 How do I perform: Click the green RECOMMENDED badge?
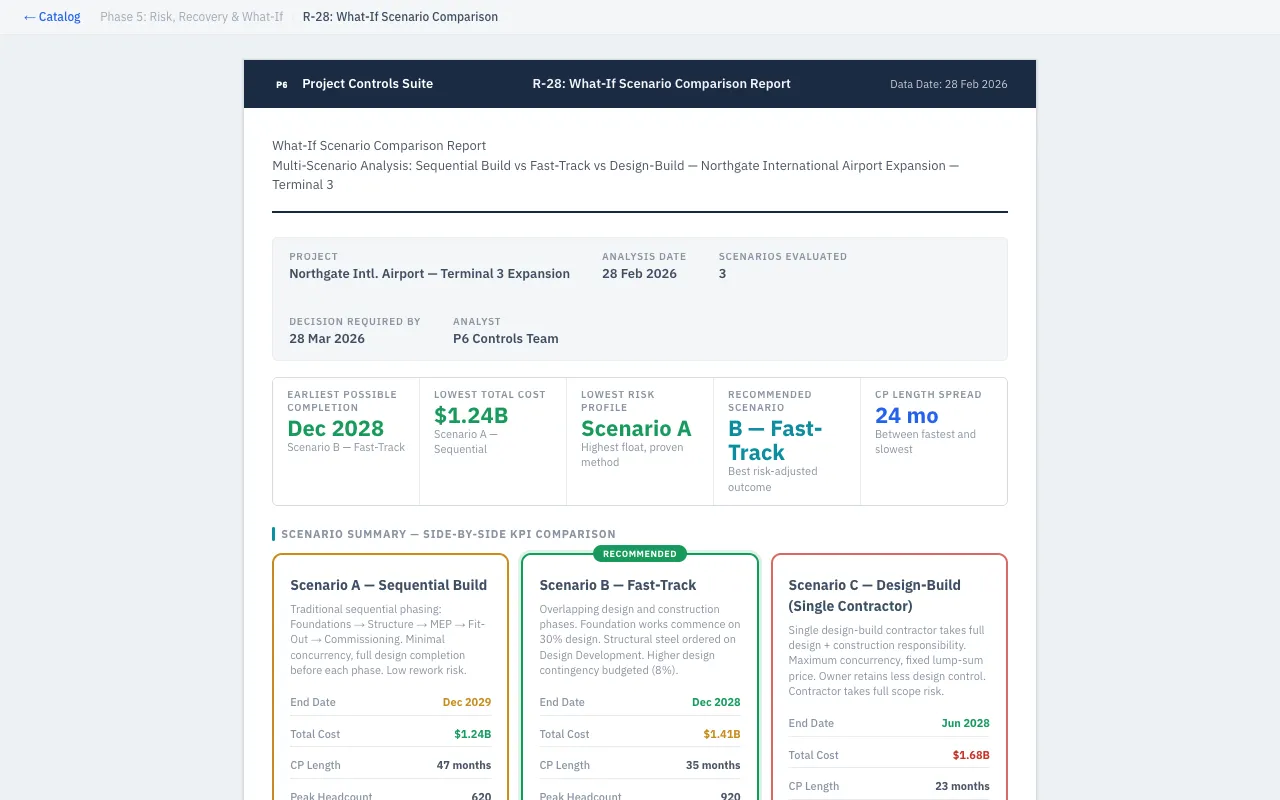click(640, 554)
